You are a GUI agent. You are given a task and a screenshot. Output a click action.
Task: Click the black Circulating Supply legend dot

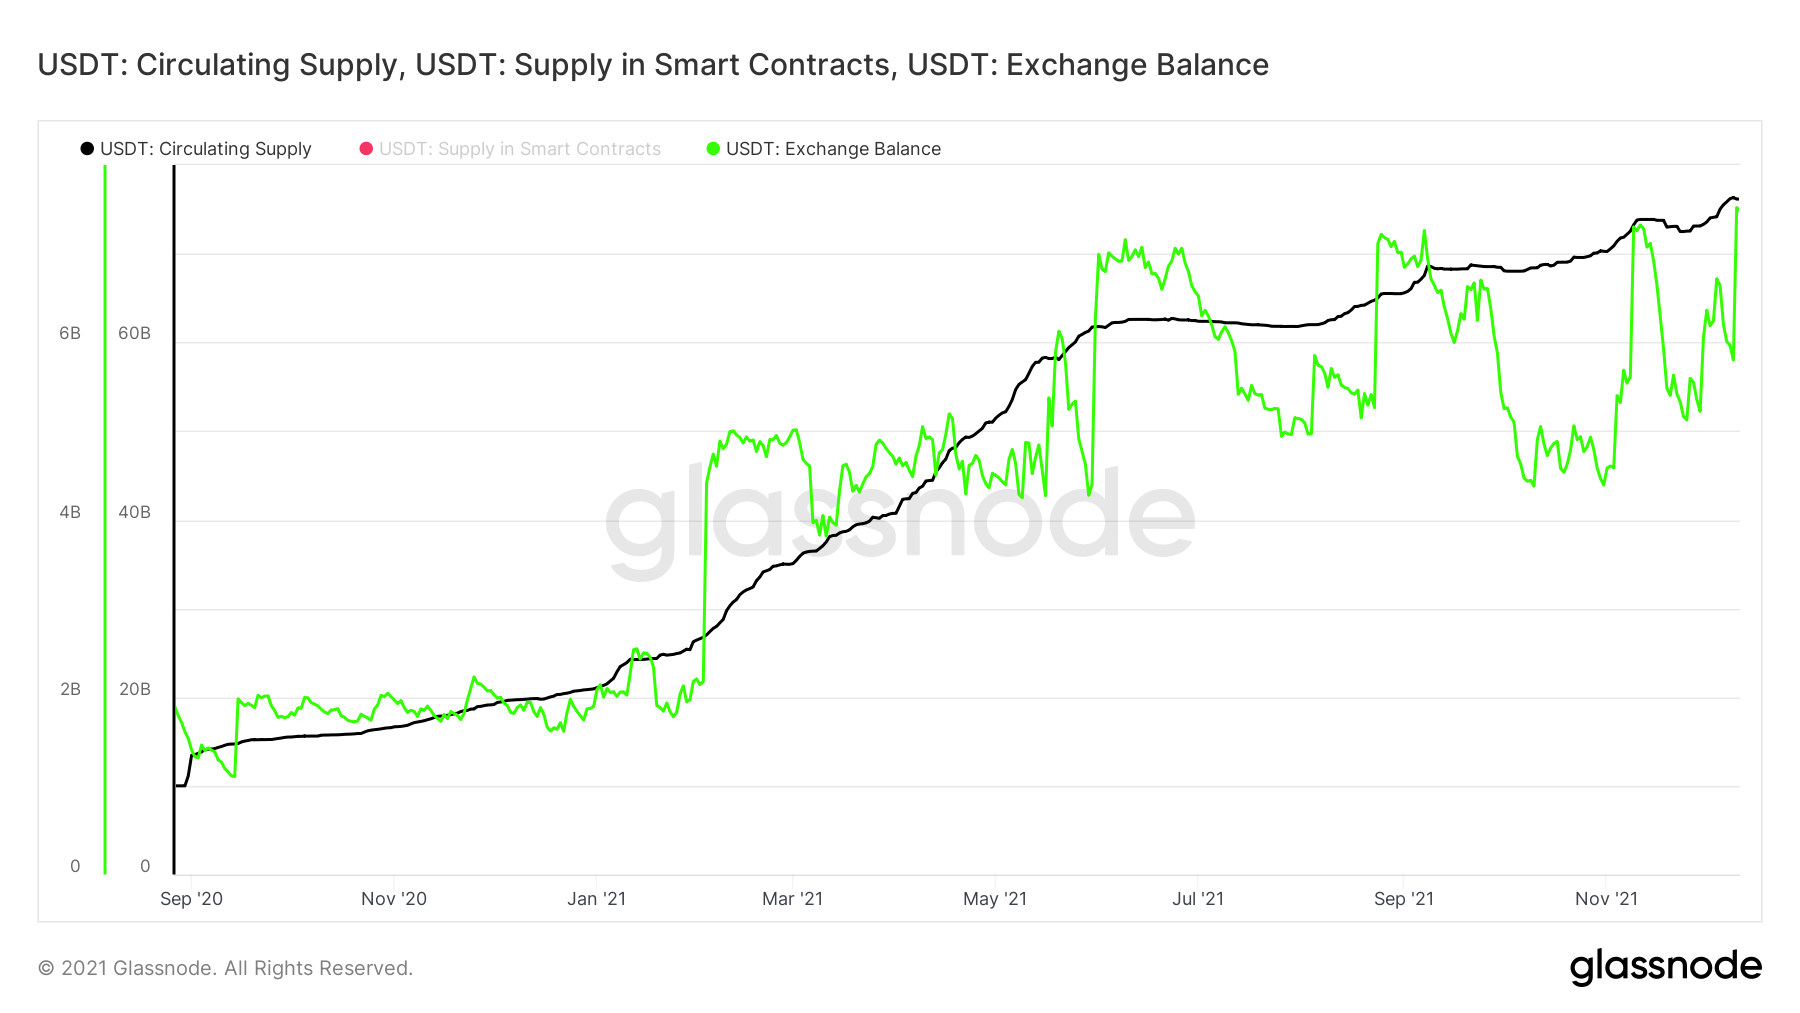[x=87, y=149]
